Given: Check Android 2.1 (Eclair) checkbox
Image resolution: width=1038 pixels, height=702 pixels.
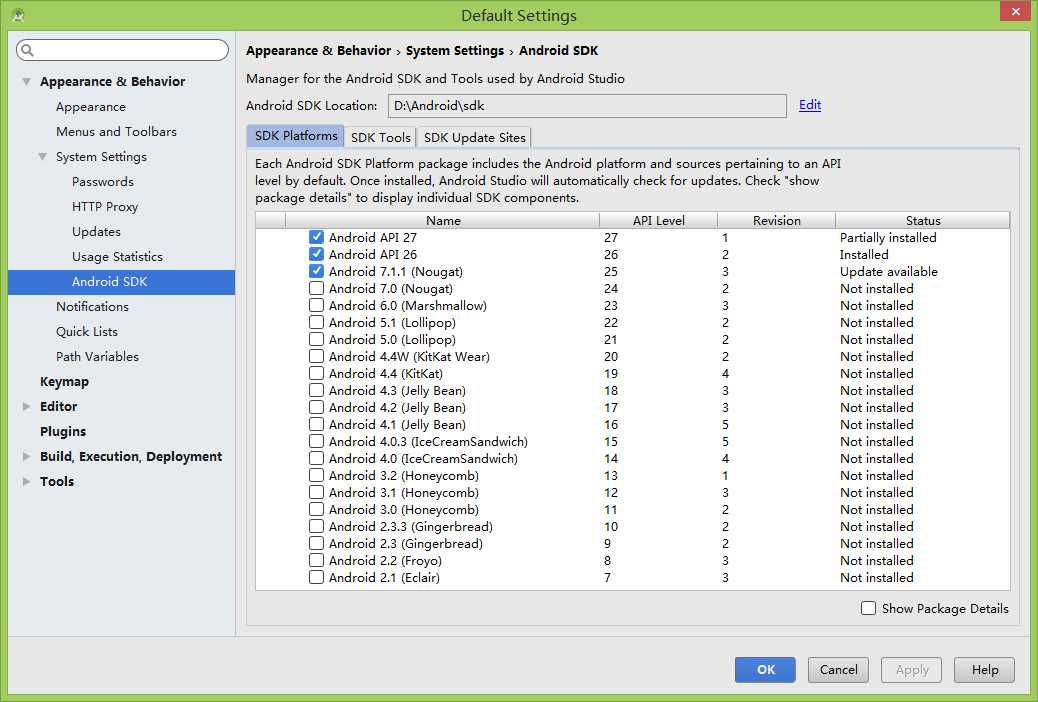Looking at the screenshot, I should click(316, 577).
